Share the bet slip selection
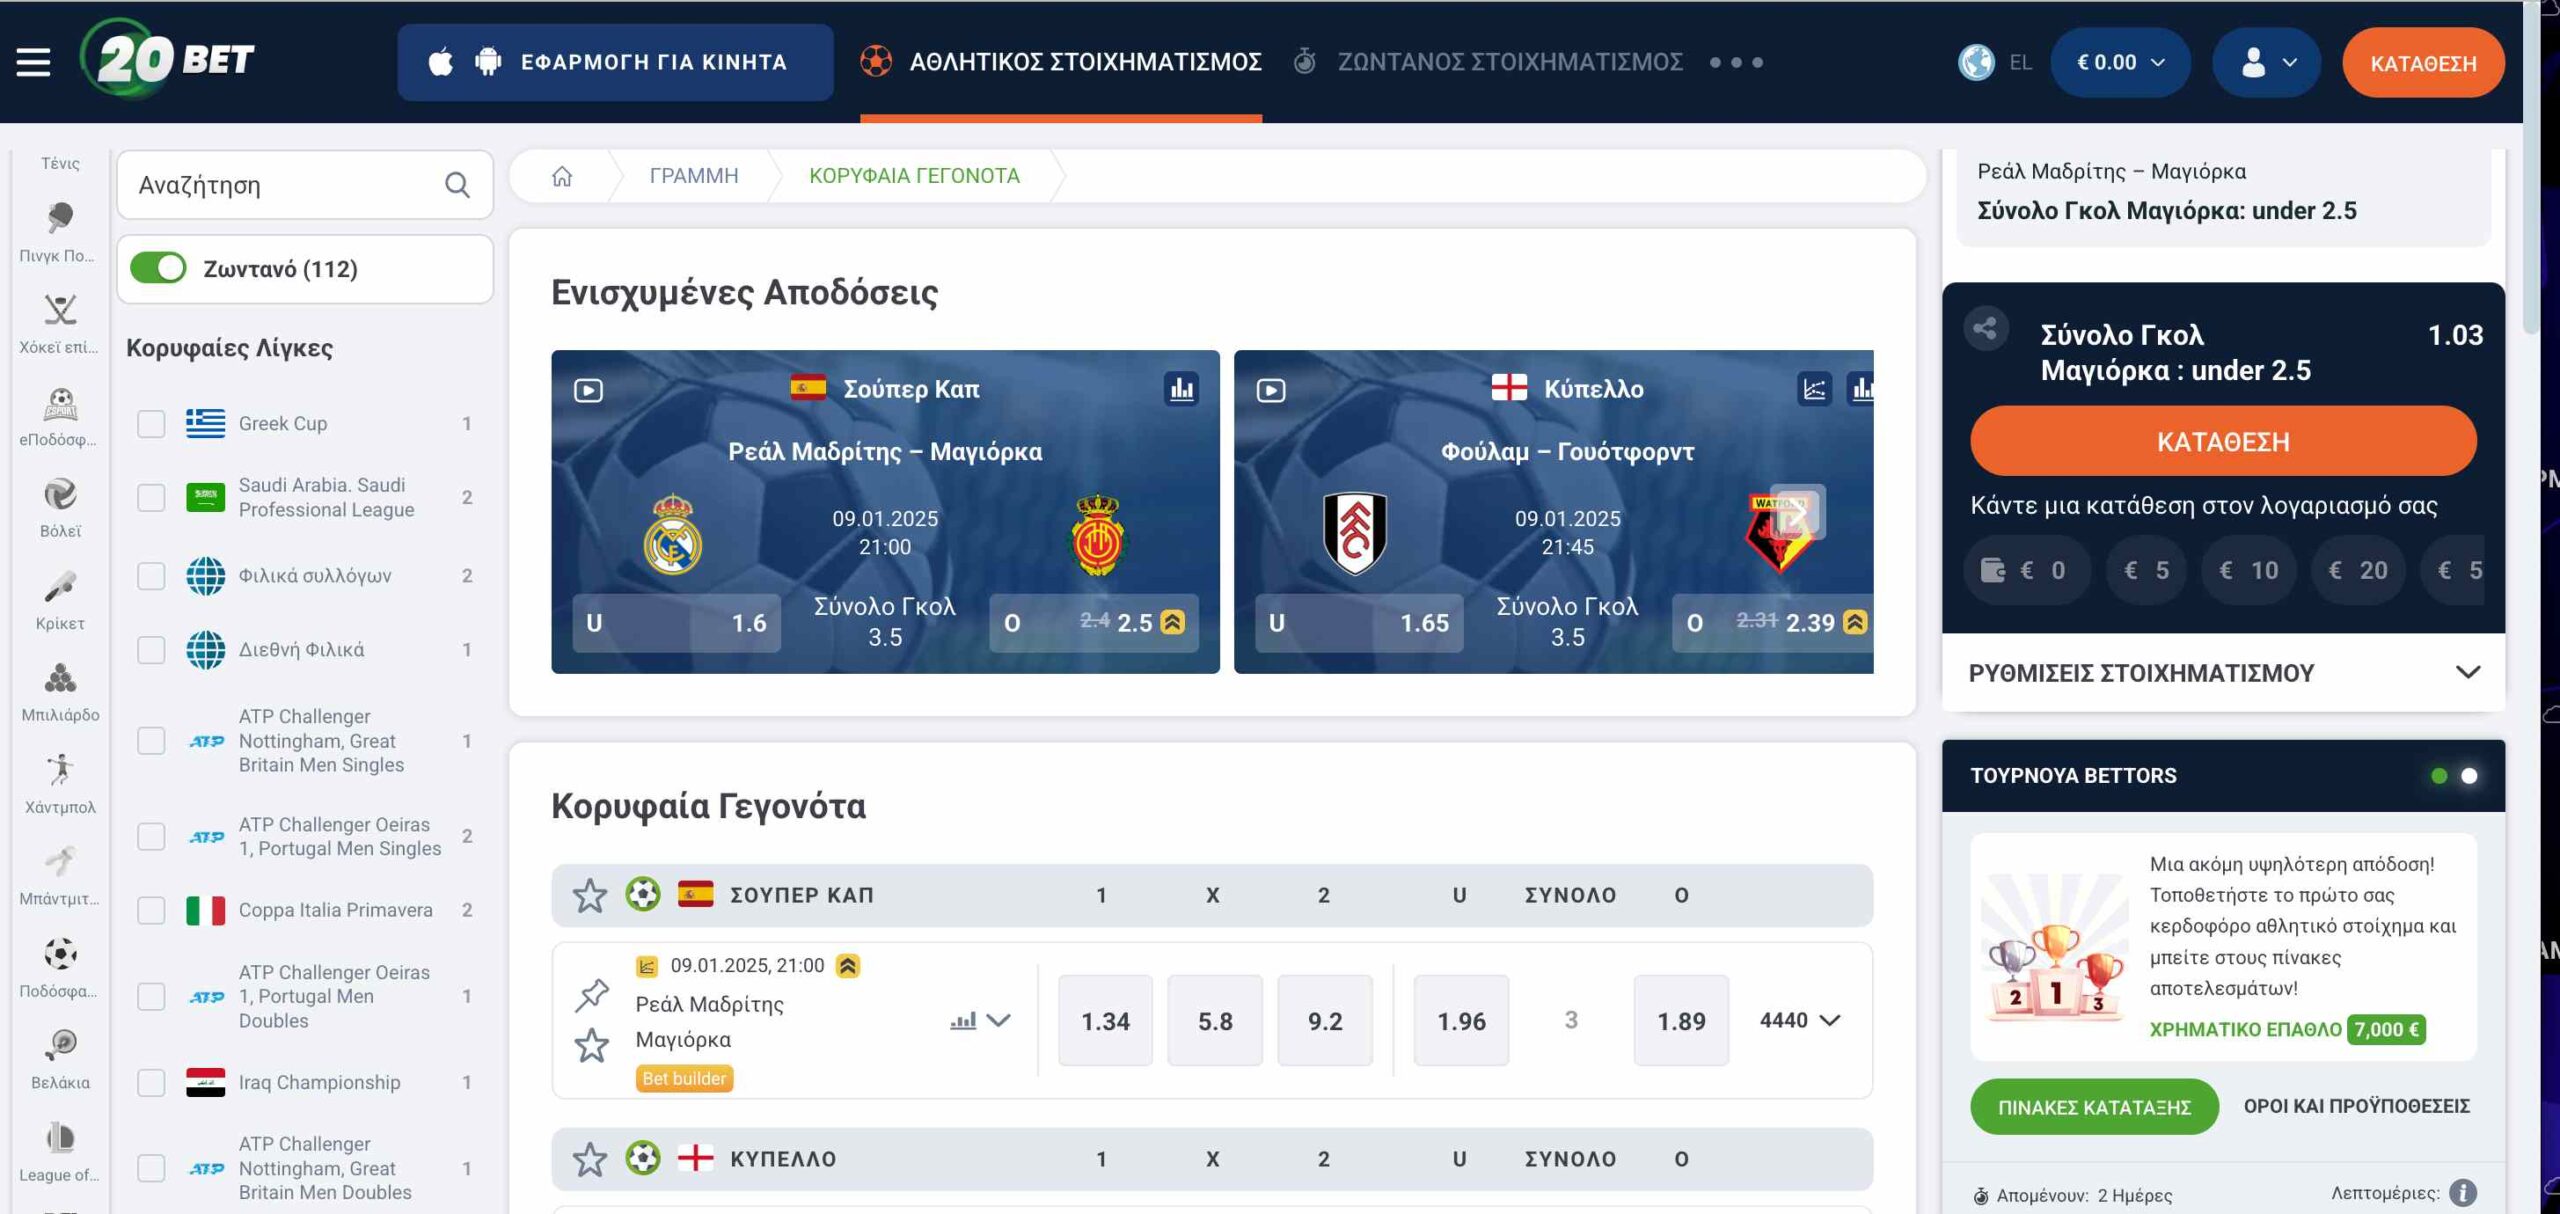This screenshot has height=1214, width=2560. (1985, 329)
